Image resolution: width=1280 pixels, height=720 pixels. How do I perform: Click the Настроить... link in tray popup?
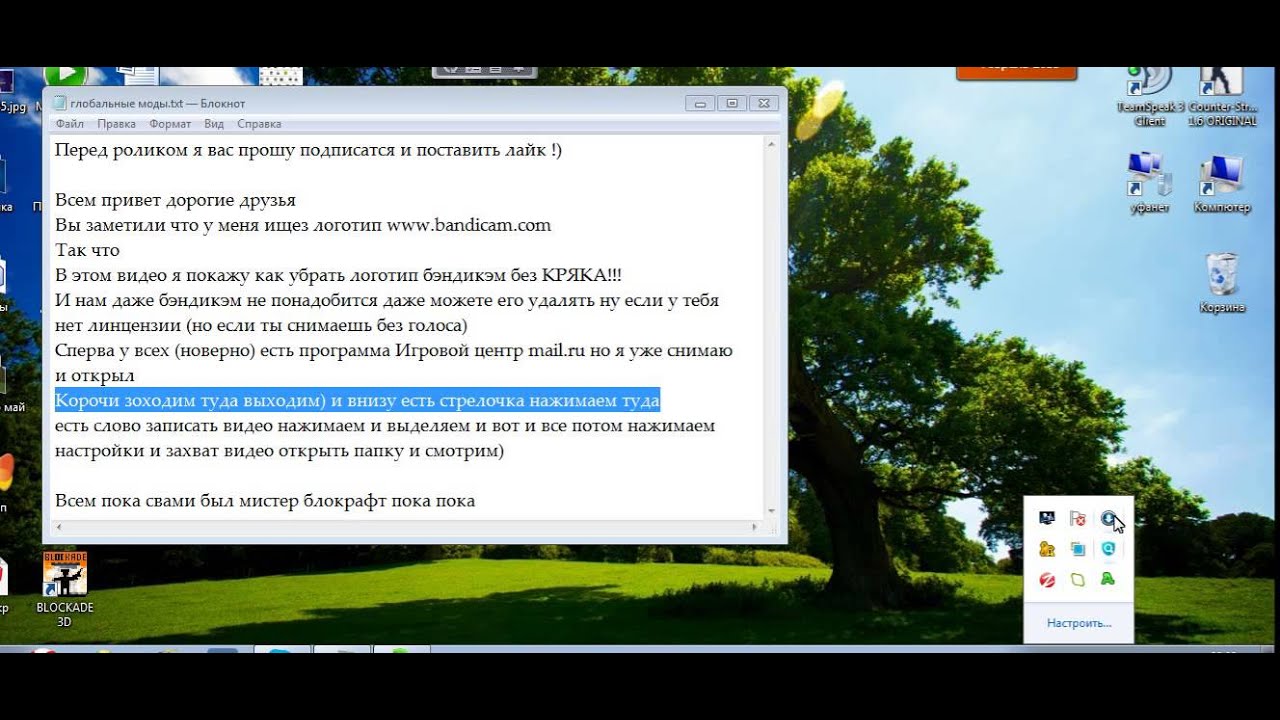point(1079,623)
